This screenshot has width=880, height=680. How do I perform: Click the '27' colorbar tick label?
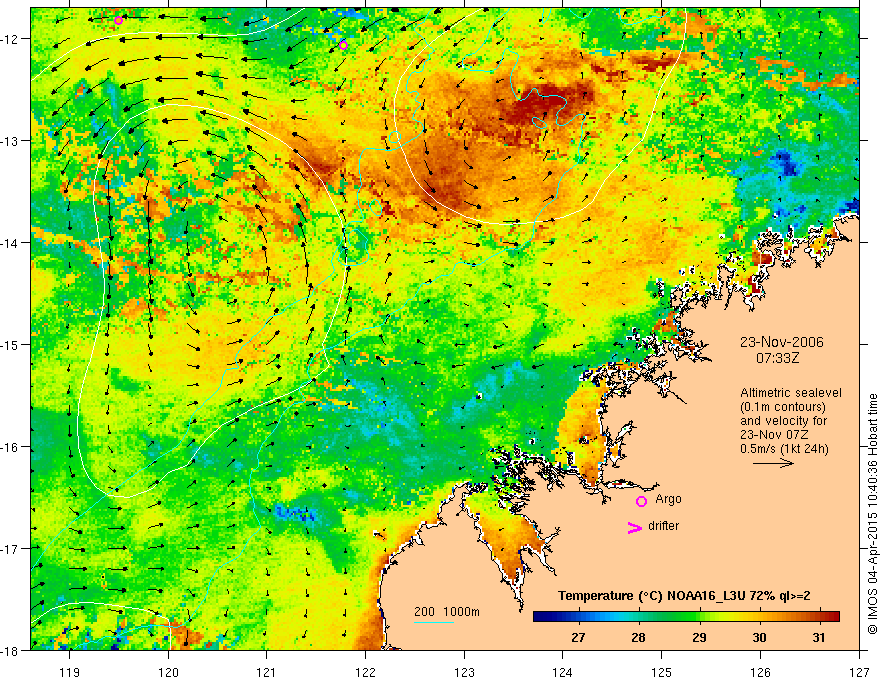(578, 637)
